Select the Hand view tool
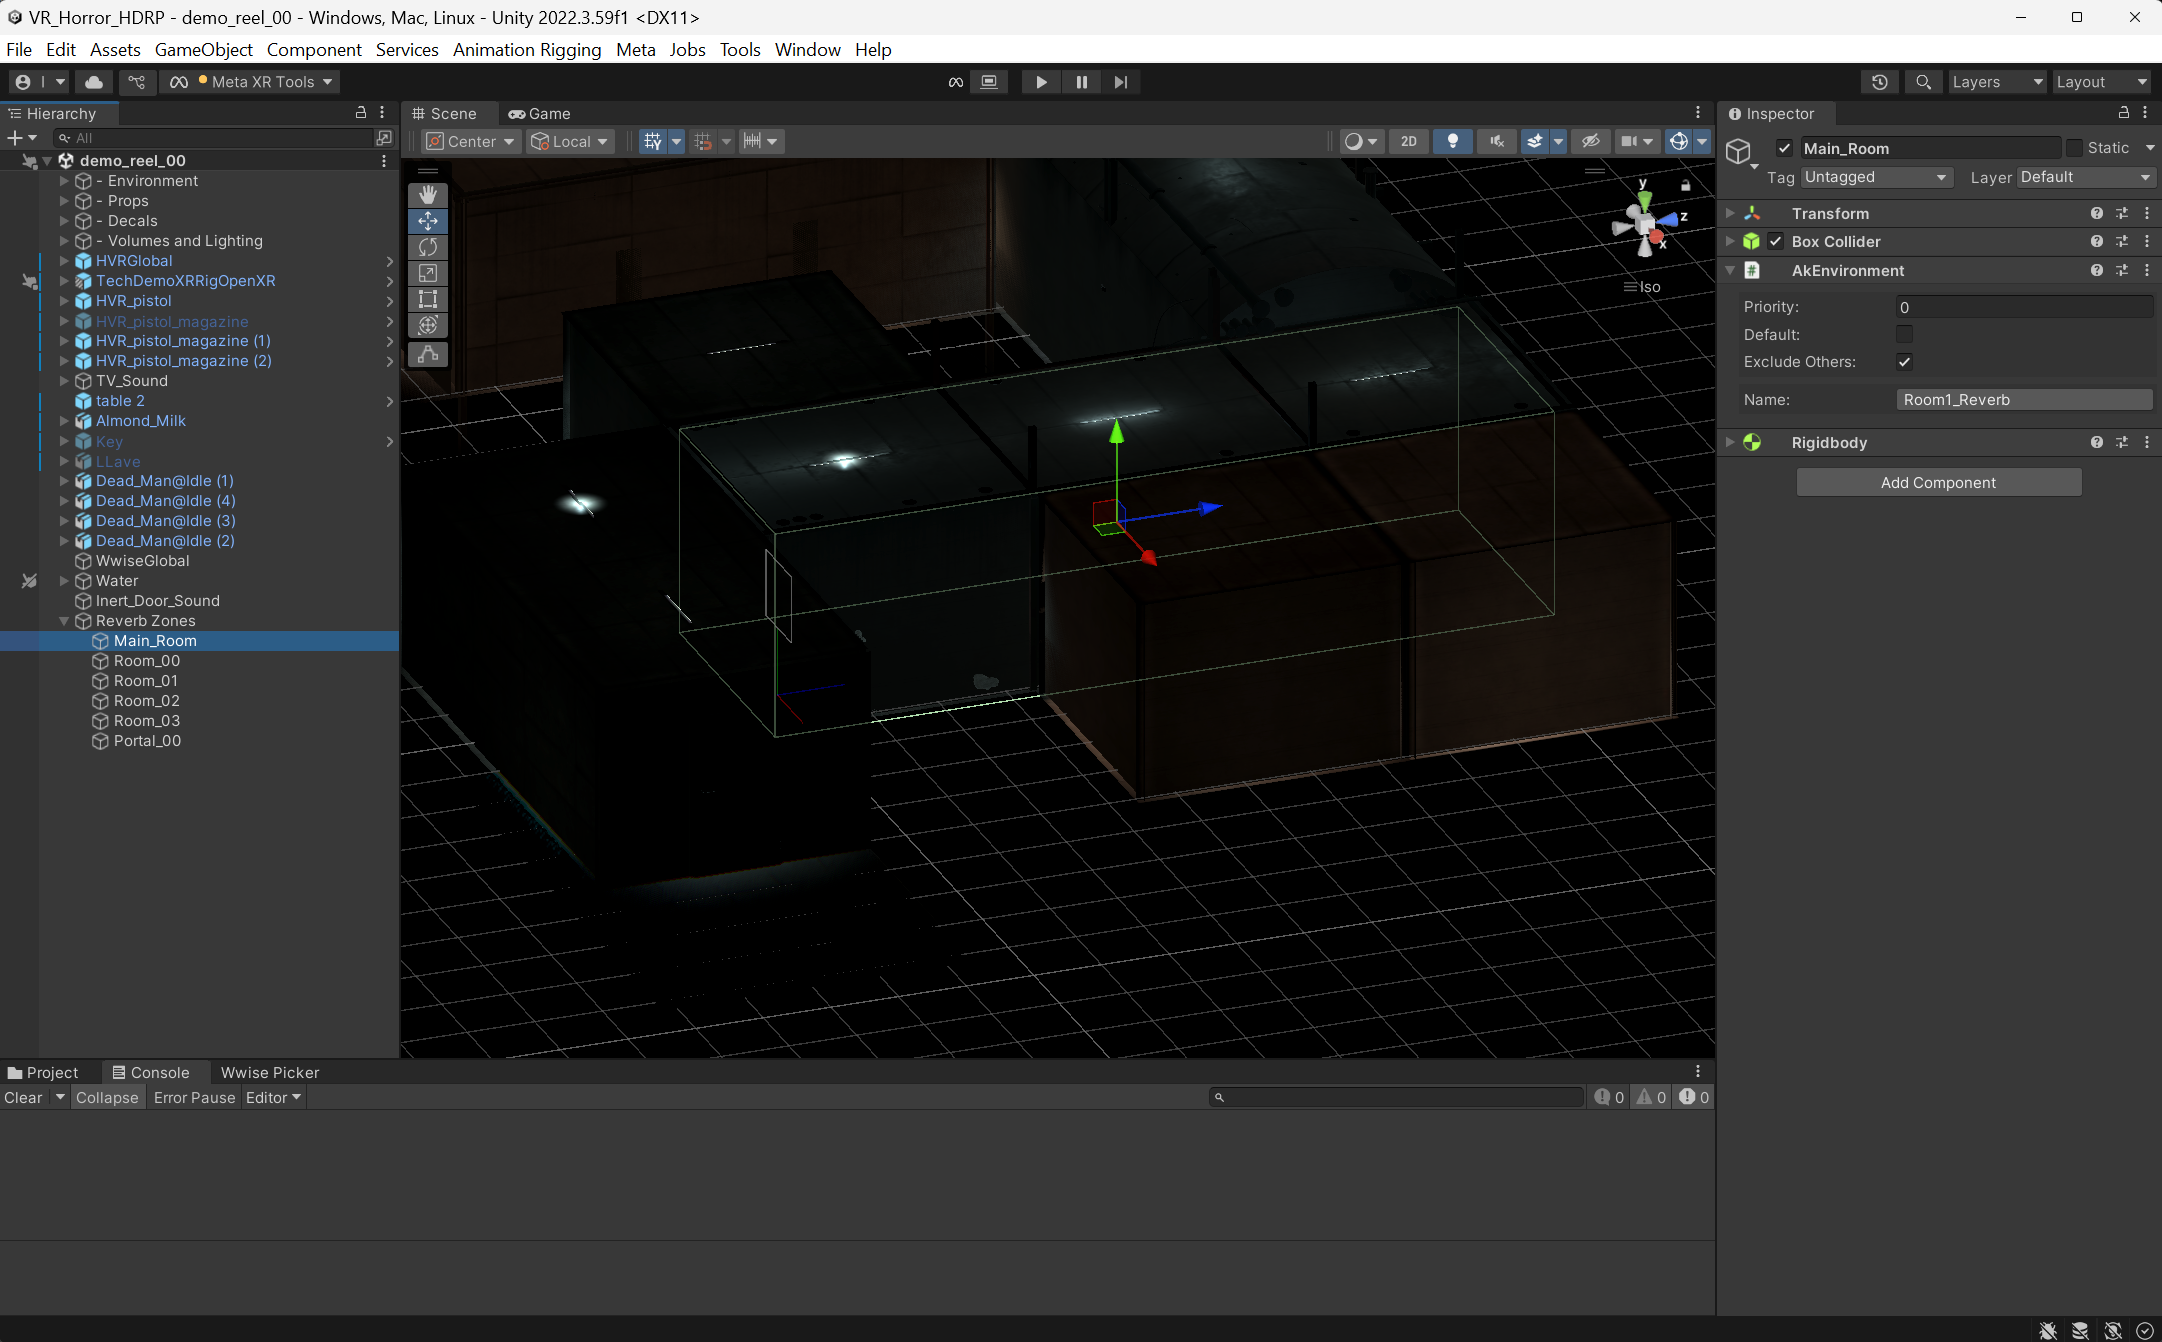 428,194
